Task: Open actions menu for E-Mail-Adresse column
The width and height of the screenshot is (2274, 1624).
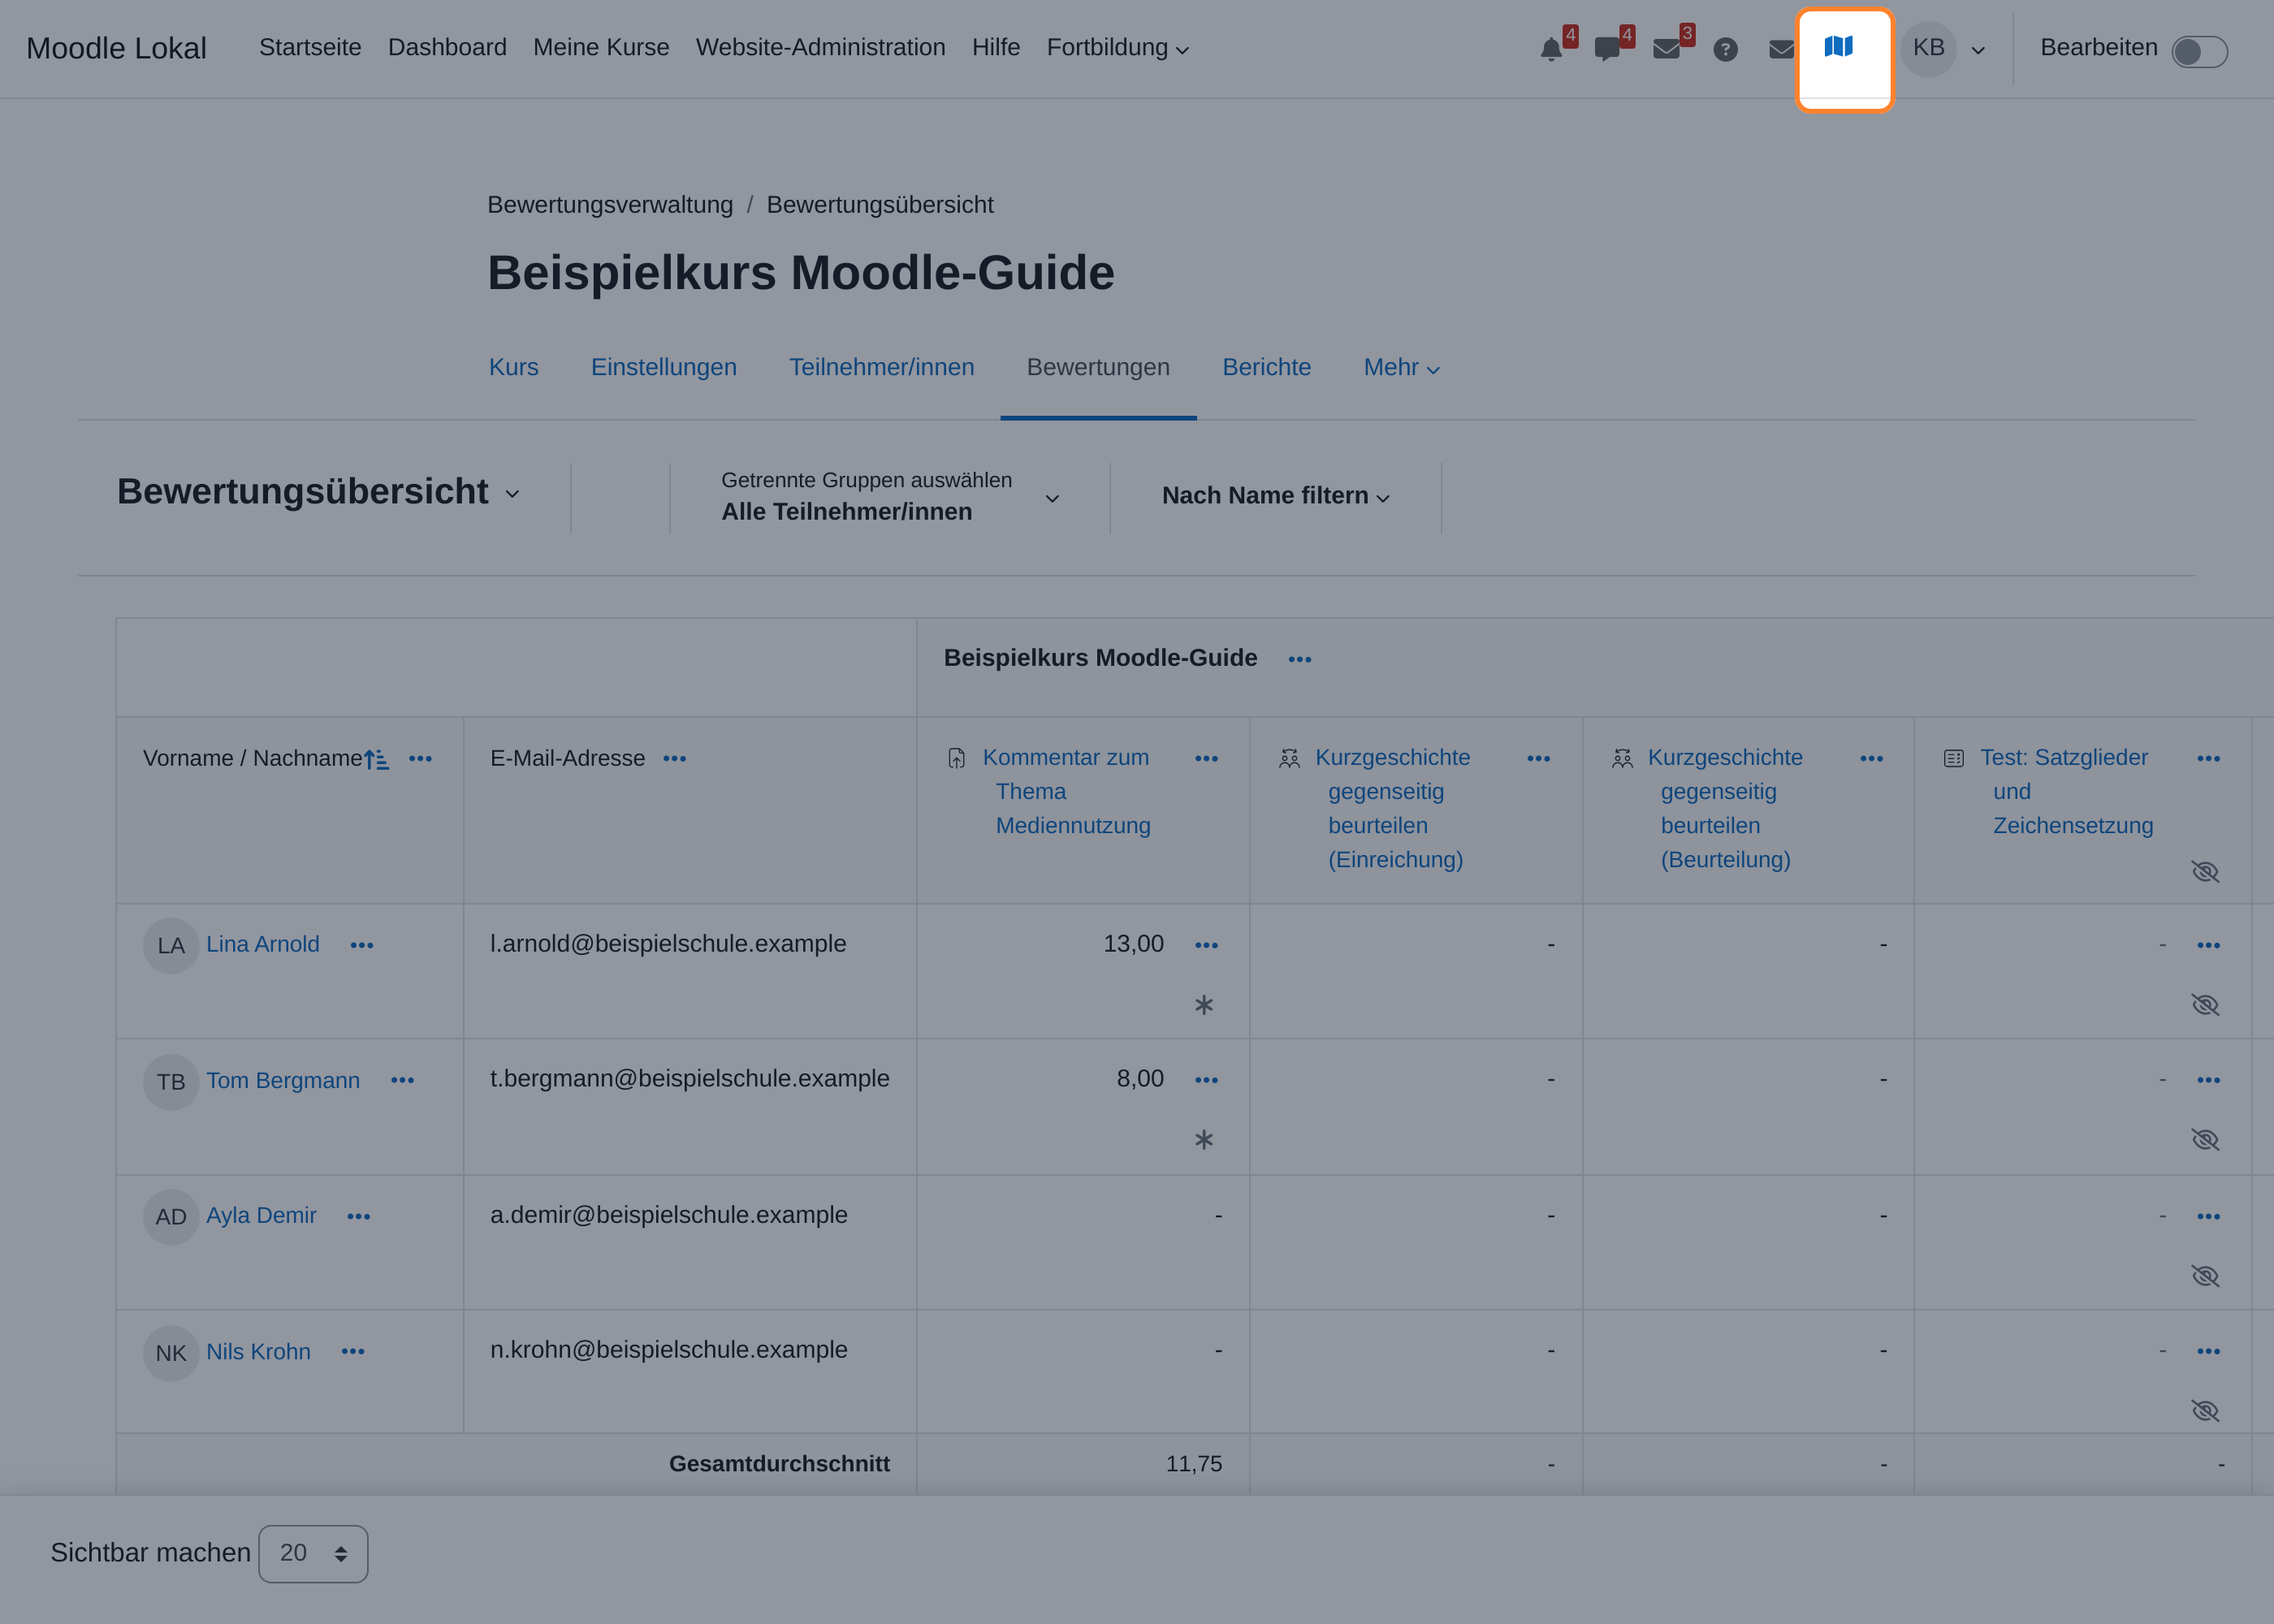Action: point(675,759)
